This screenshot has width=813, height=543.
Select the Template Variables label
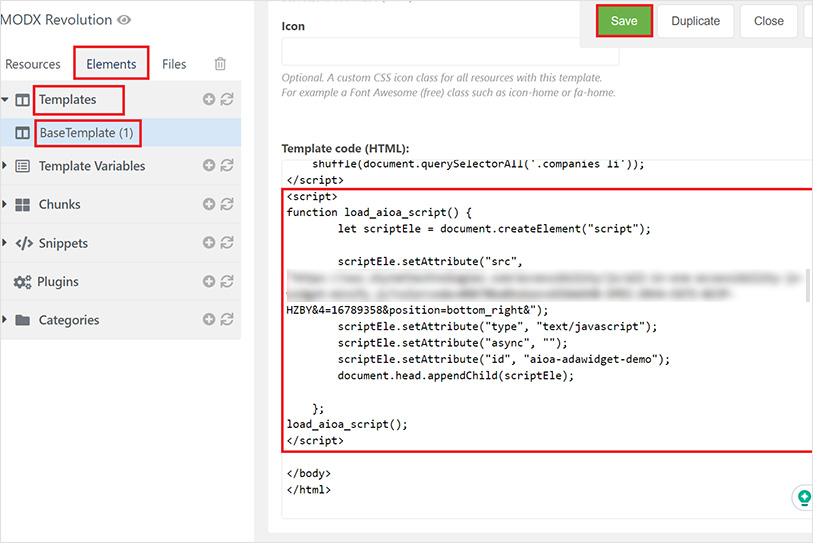click(92, 166)
